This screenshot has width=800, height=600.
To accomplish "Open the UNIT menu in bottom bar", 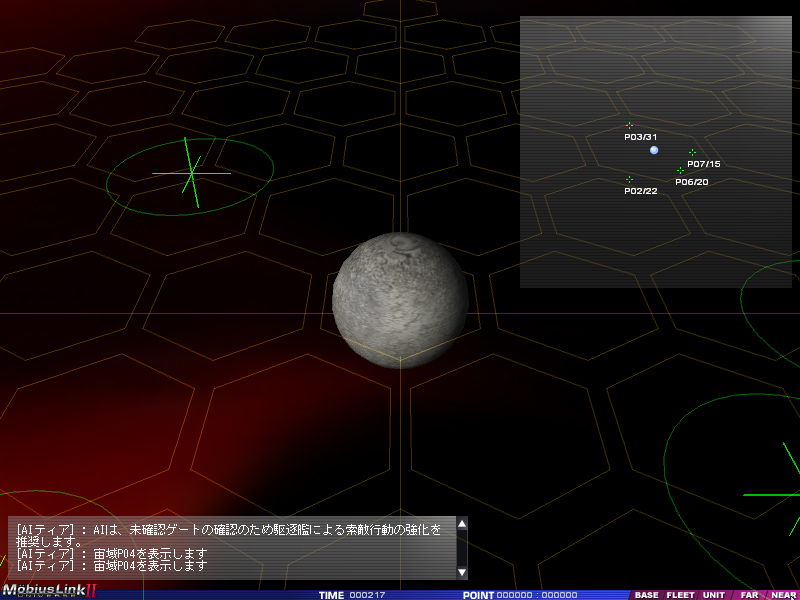I will point(713,595).
